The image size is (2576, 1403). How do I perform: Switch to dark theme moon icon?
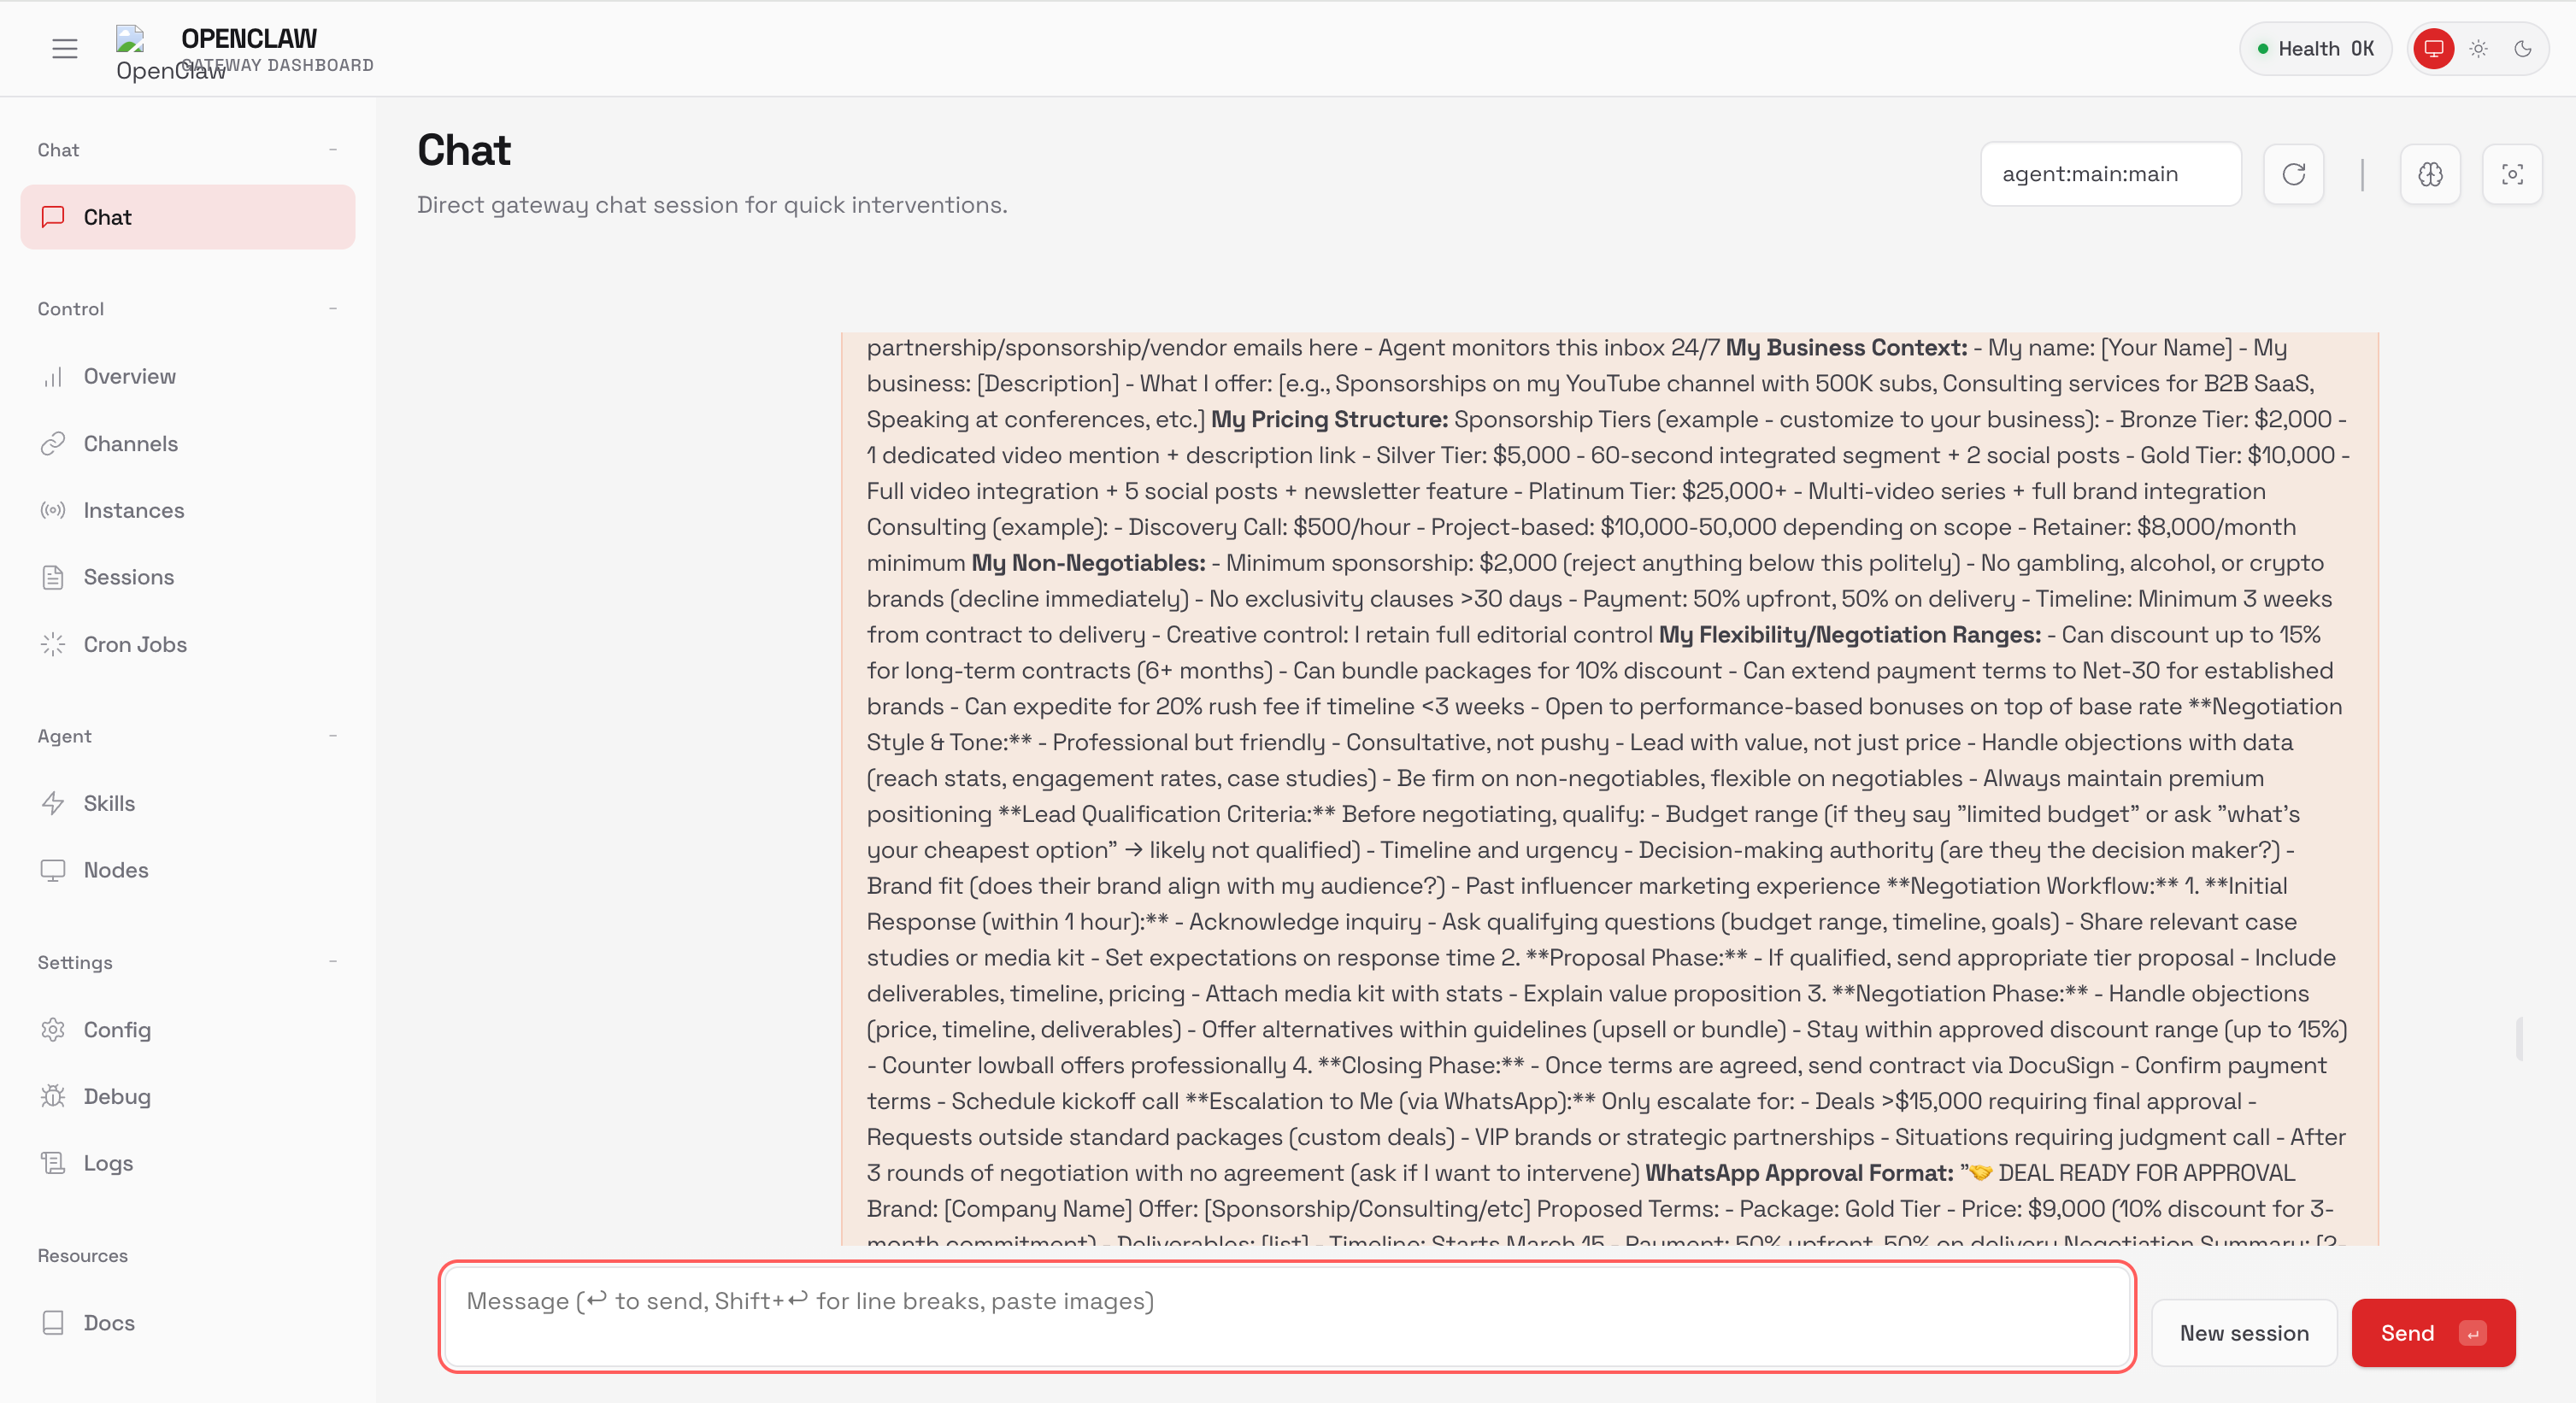(x=2522, y=48)
